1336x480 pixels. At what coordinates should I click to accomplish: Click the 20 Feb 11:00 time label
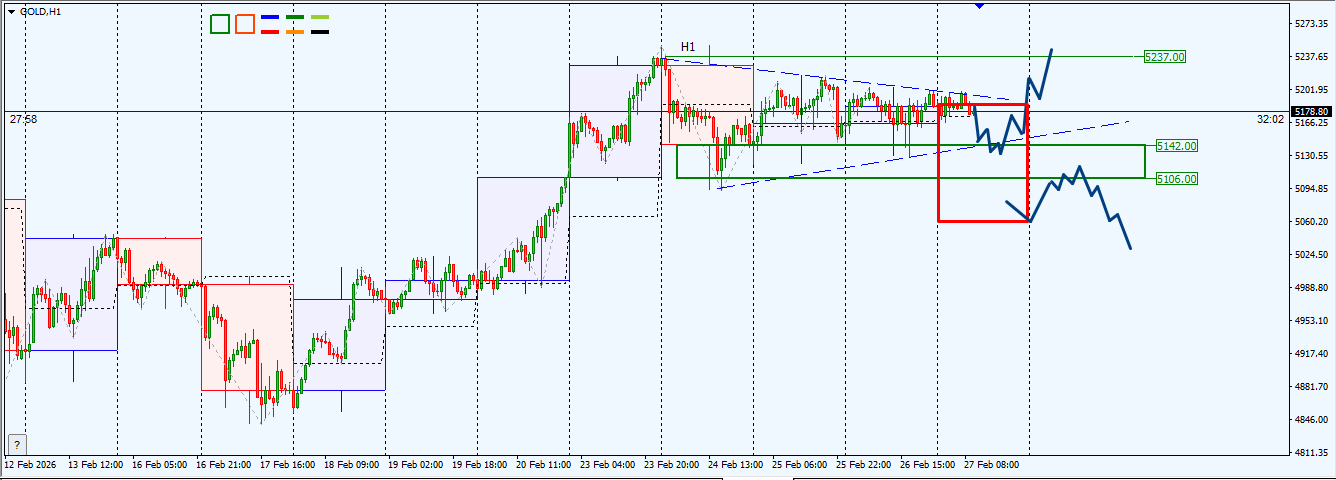coord(543,465)
